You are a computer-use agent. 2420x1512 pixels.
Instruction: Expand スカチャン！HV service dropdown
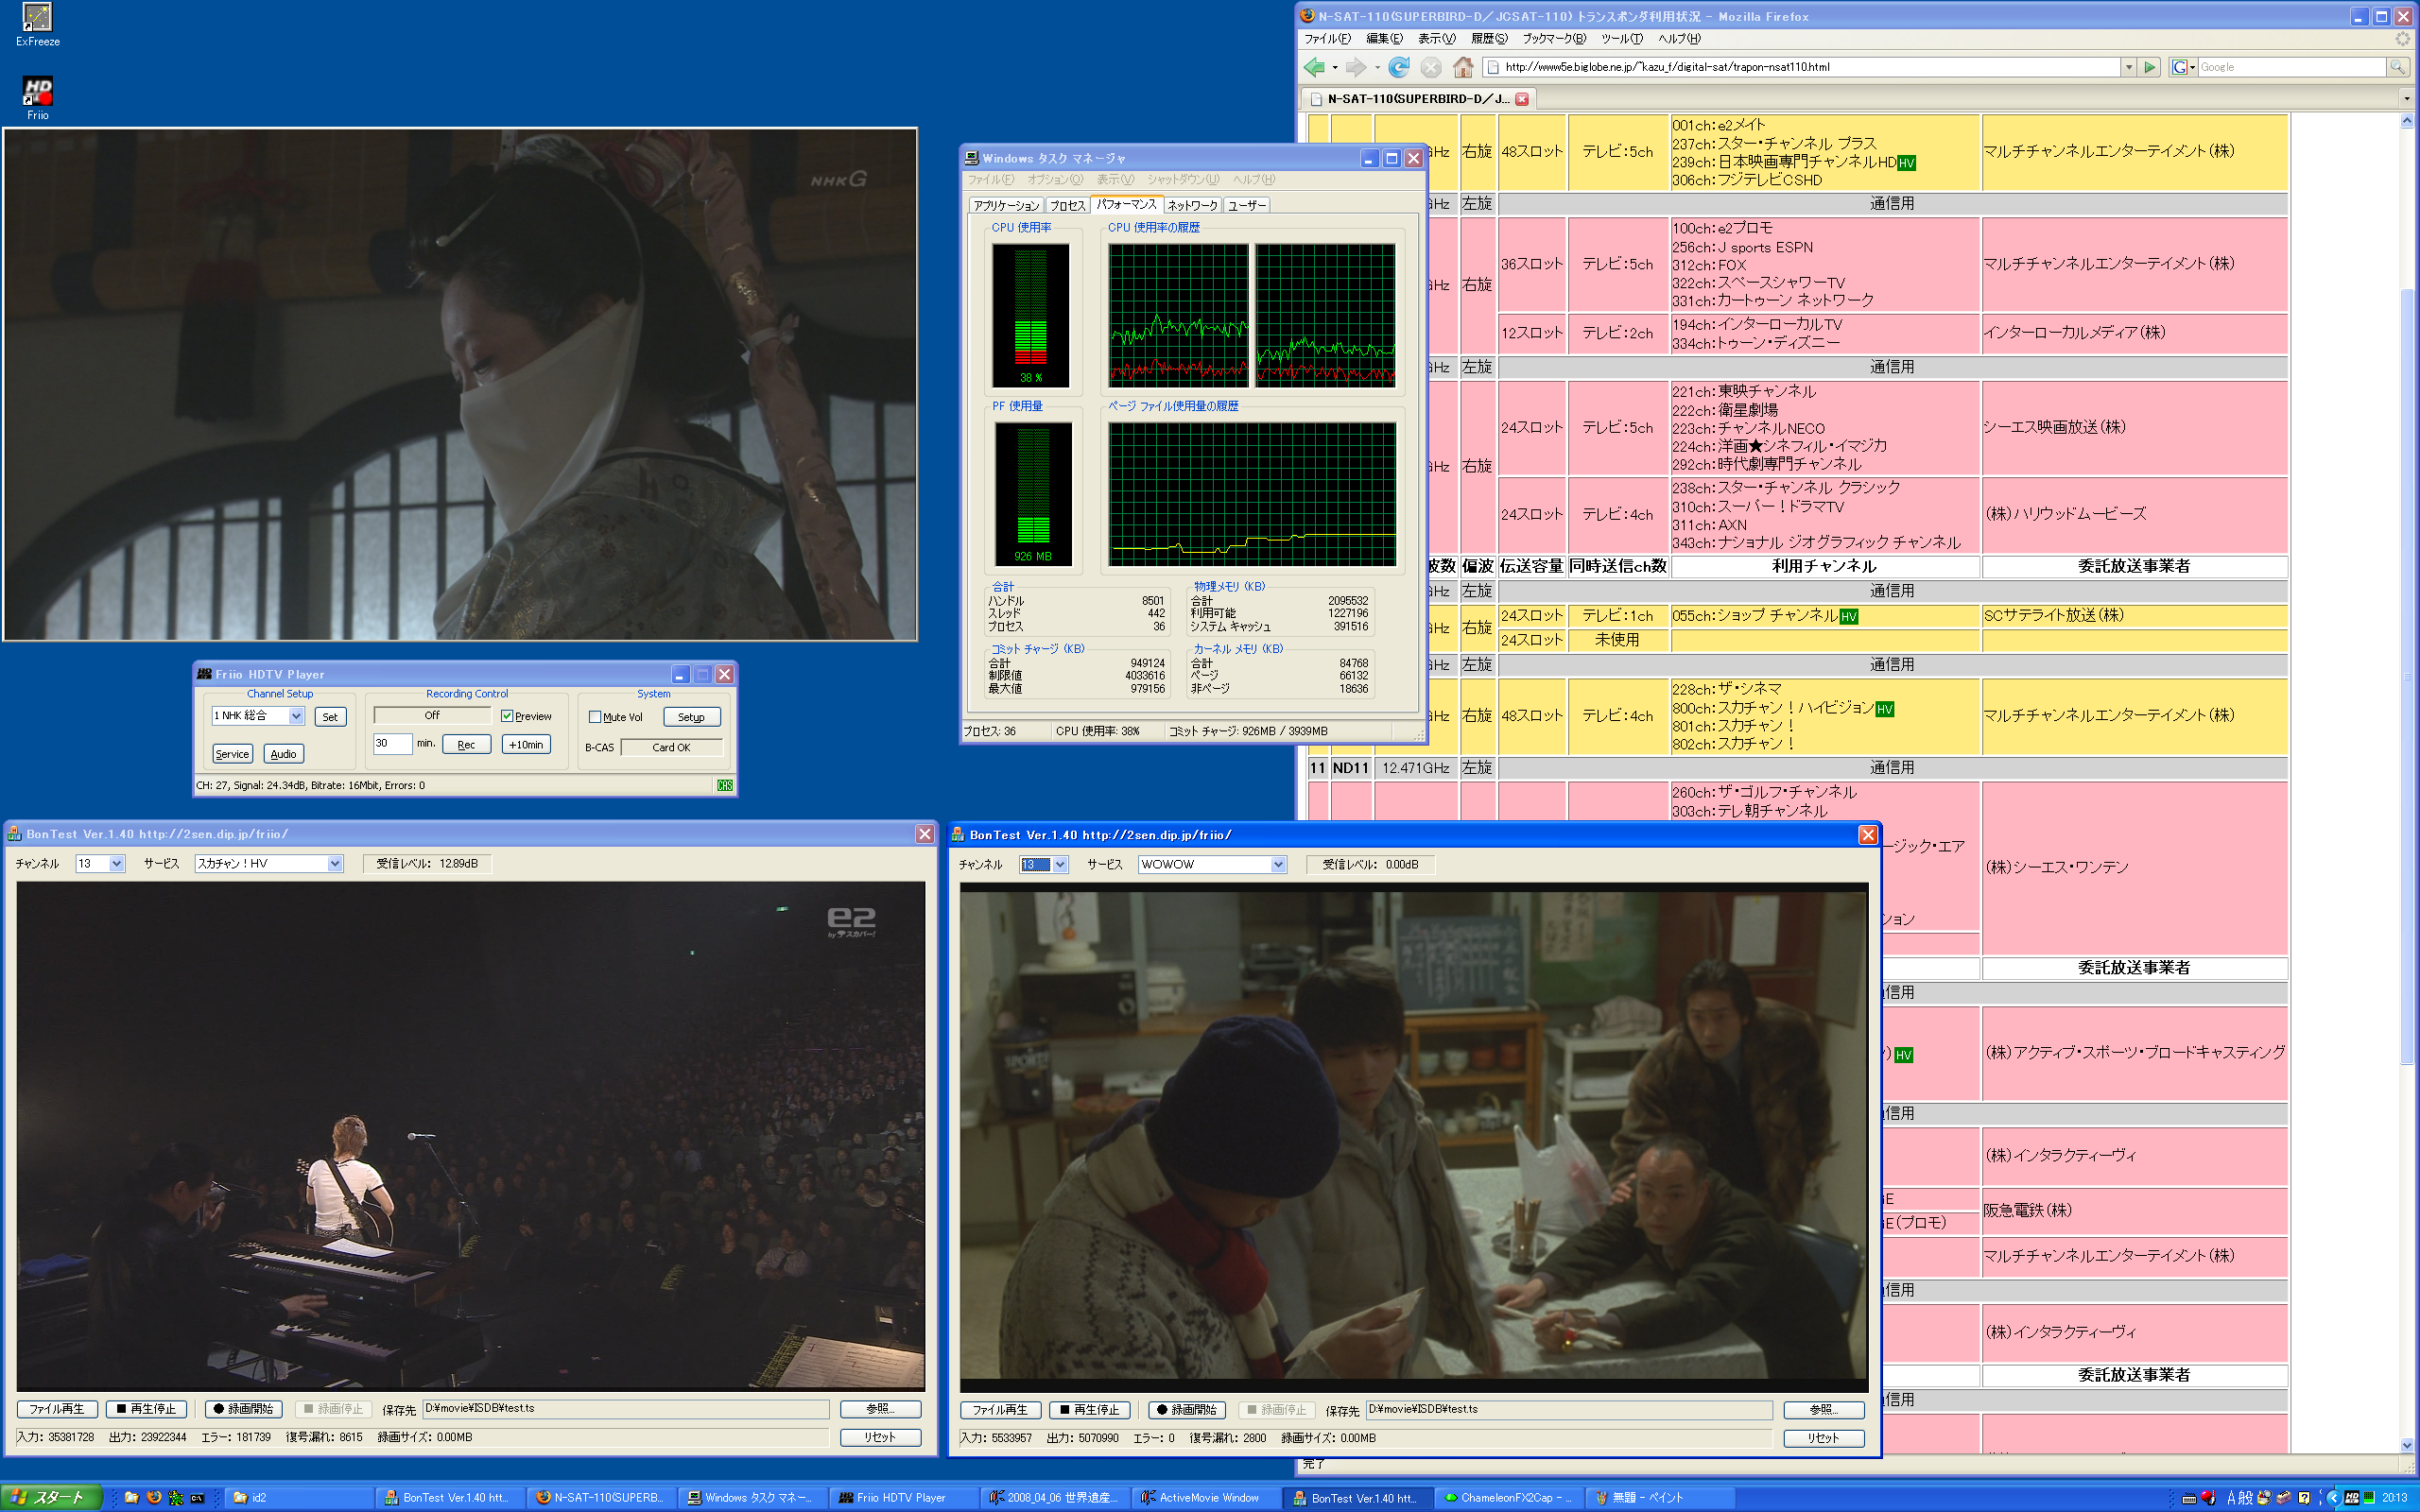pyautogui.click(x=335, y=864)
